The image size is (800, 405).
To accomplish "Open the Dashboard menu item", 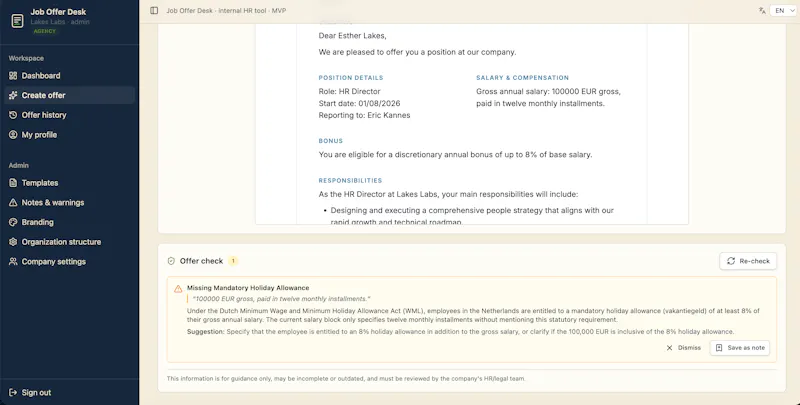I will [69, 75].
